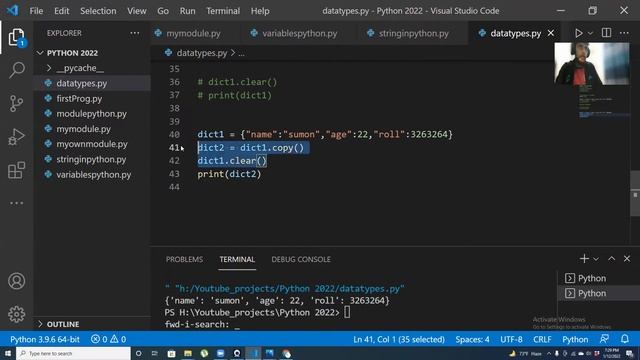Show additional activity bar views ellipsis

tap(16, 203)
